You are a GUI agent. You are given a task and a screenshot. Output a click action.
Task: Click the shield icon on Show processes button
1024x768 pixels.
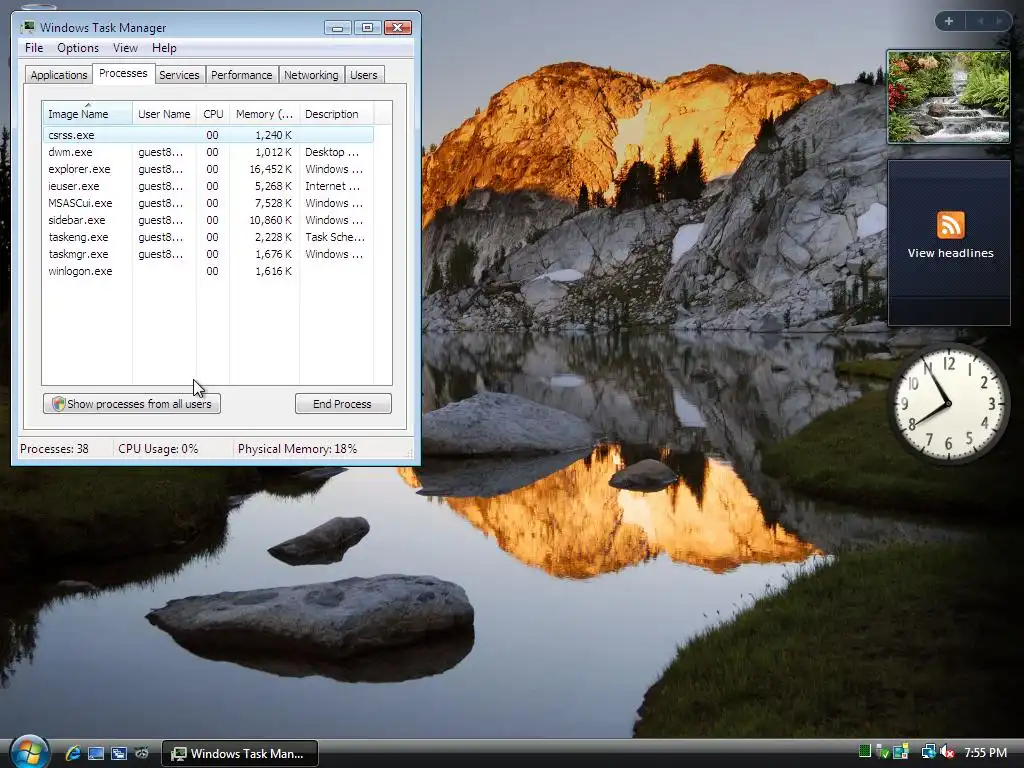[x=58, y=404]
